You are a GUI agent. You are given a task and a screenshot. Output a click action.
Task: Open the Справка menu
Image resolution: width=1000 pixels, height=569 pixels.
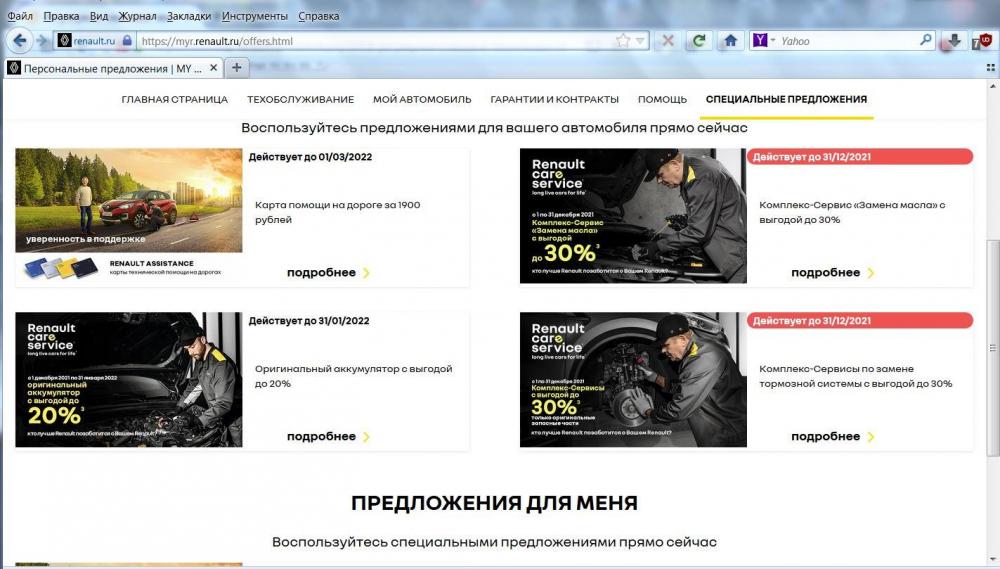[318, 16]
